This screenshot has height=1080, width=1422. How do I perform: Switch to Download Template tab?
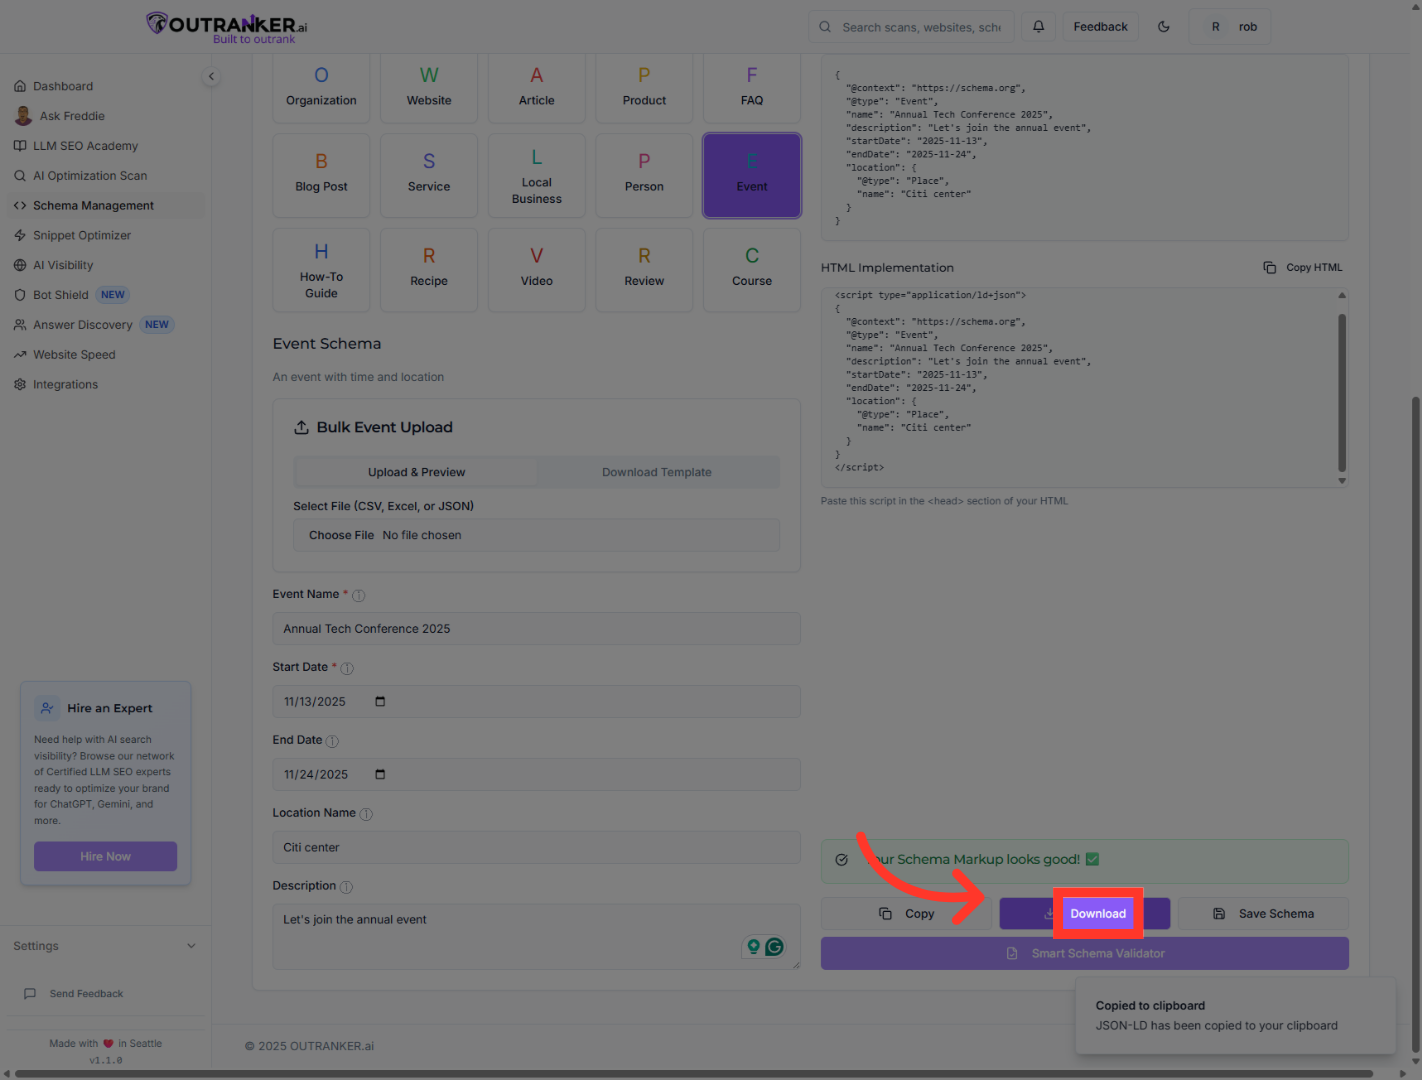point(656,472)
